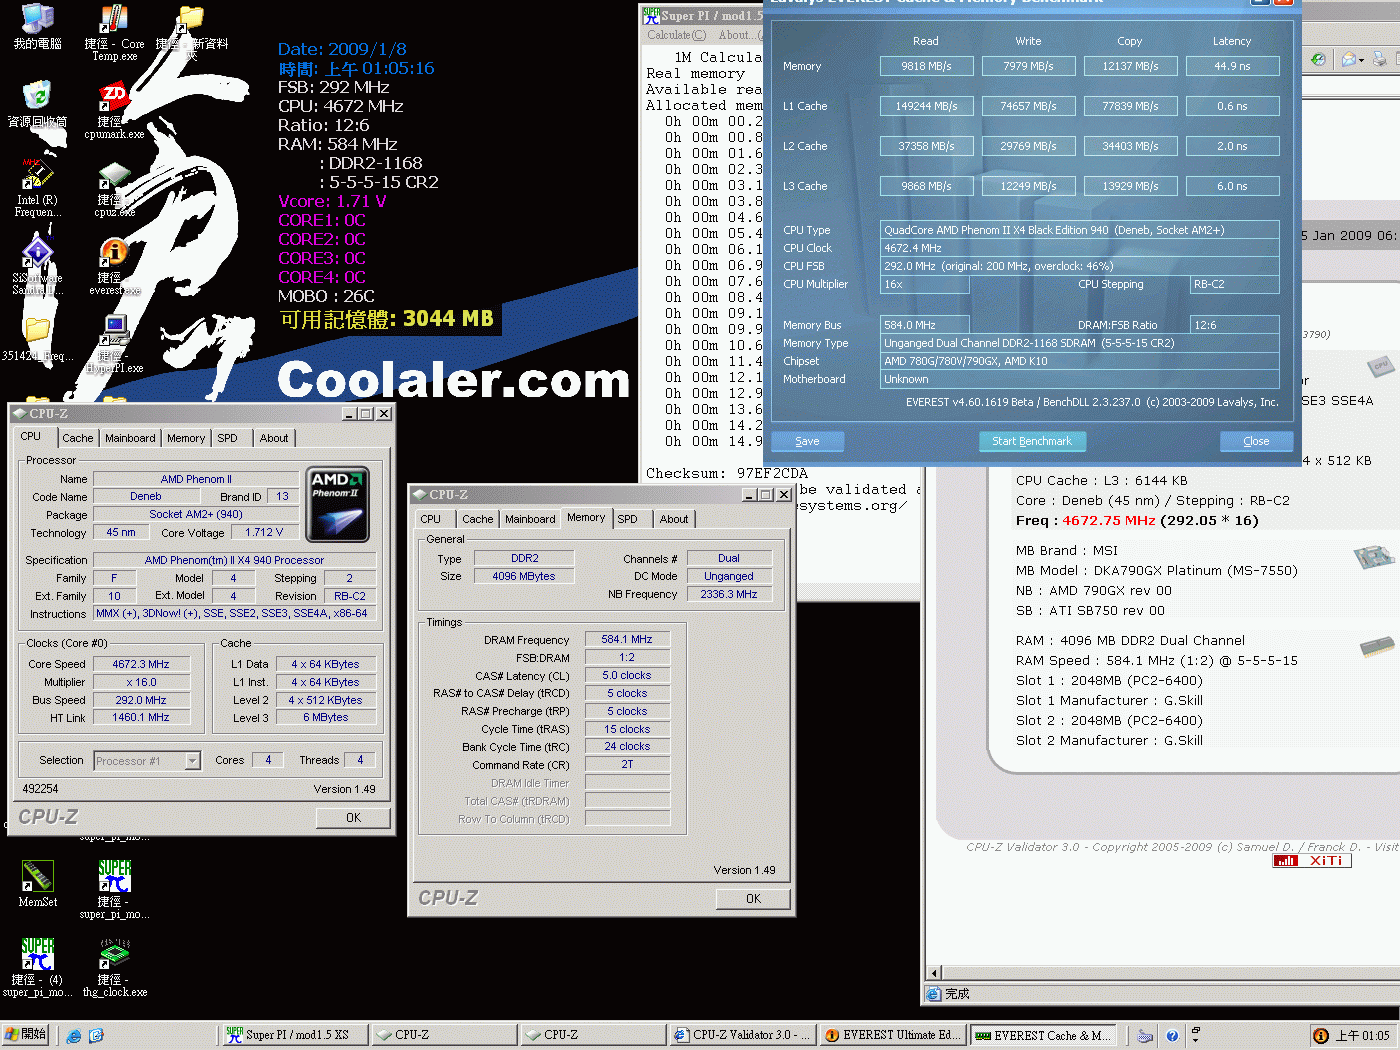Click the taskbar clock showing 01:05
1400x1050 pixels.
[x=1362, y=1036]
